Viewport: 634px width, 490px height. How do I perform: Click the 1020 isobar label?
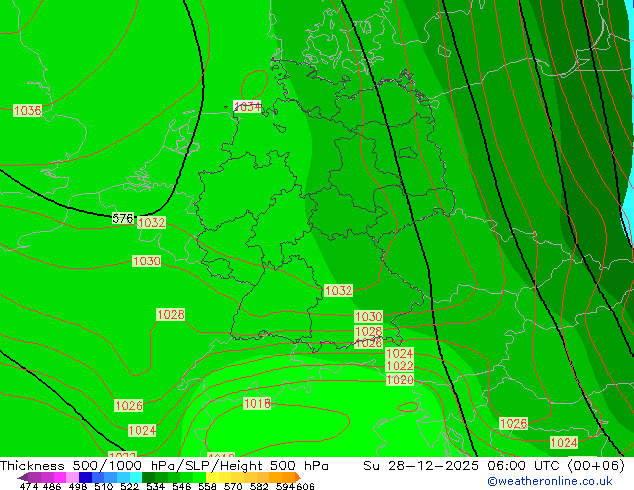tap(400, 380)
